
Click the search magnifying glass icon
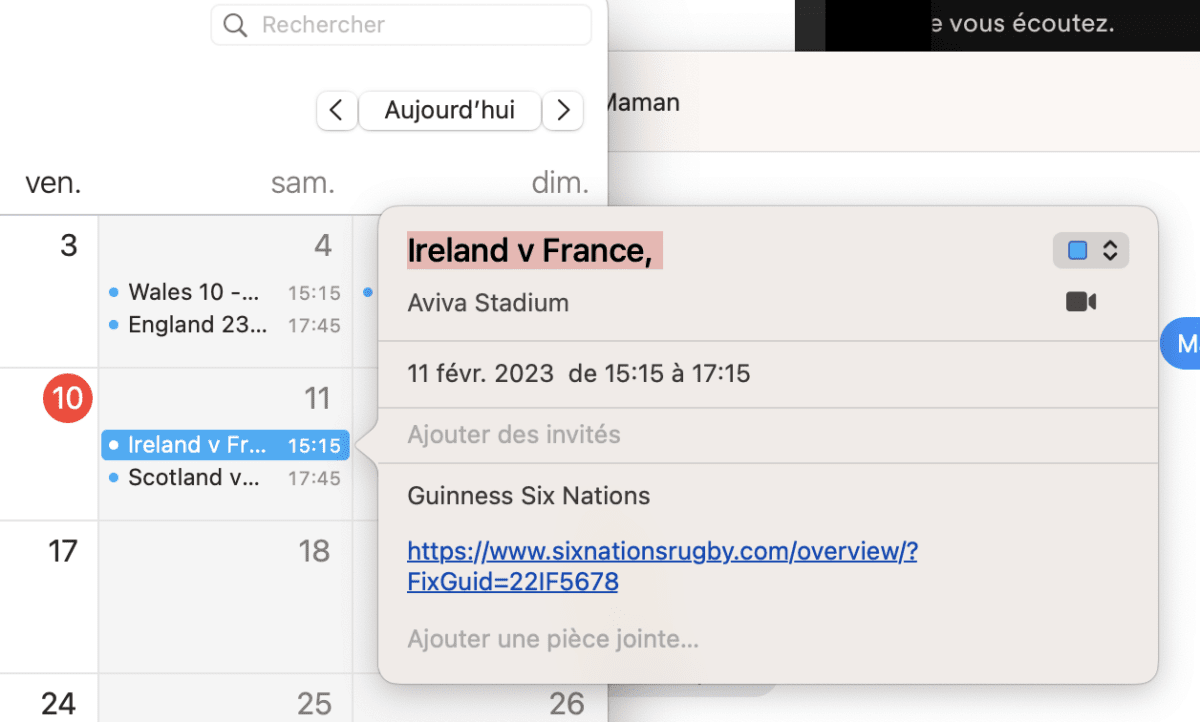coord(235,24)
